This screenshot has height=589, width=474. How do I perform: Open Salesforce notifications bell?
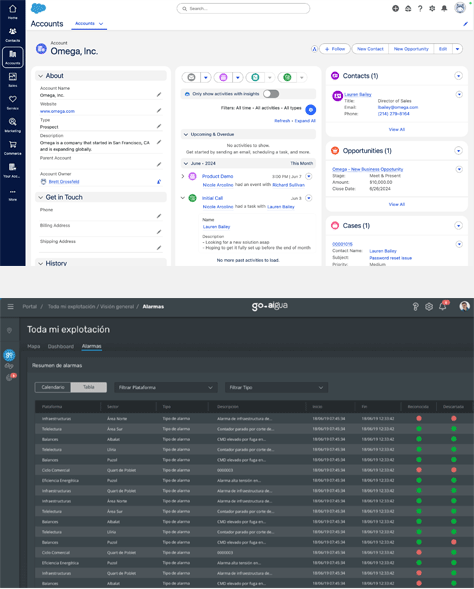pyautogui.click(x=444, y=8)
